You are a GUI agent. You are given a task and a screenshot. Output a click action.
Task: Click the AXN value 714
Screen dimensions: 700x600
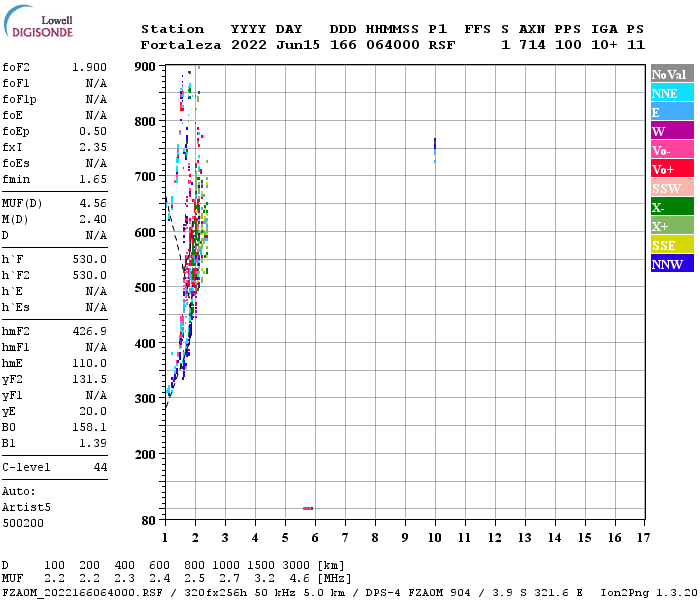[x=532, y=45]
